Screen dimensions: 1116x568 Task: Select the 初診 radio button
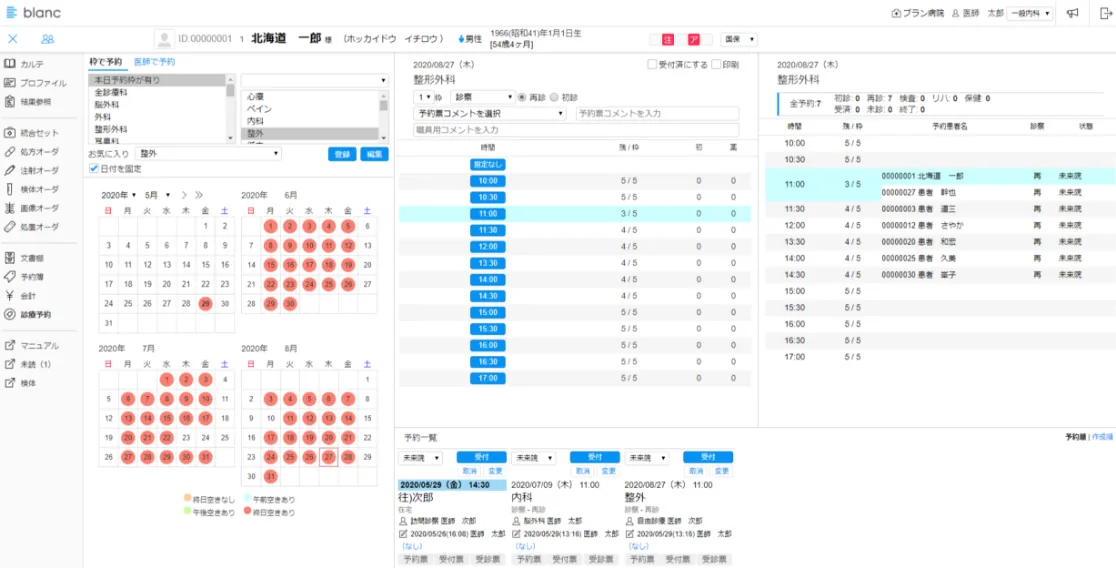point(554,97)
